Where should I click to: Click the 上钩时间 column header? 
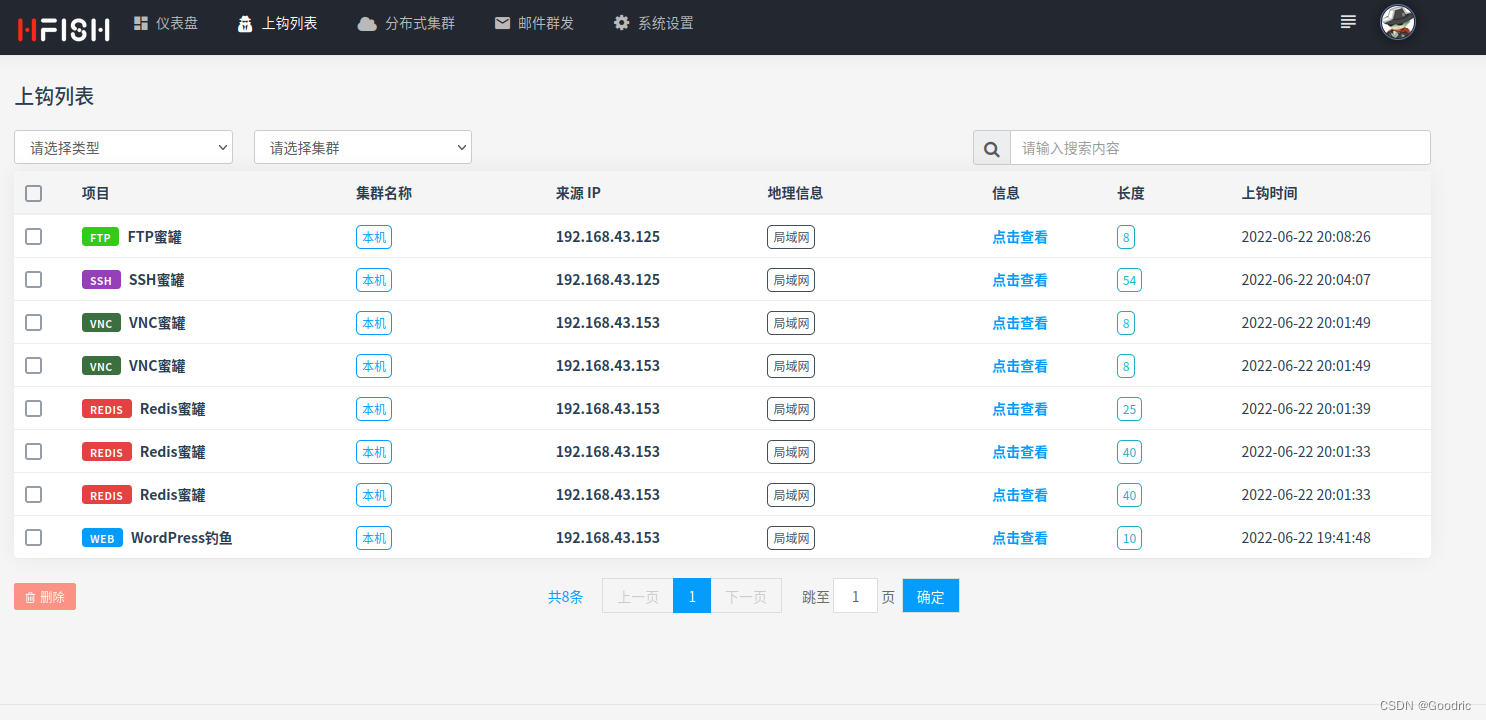point(1269,193)
